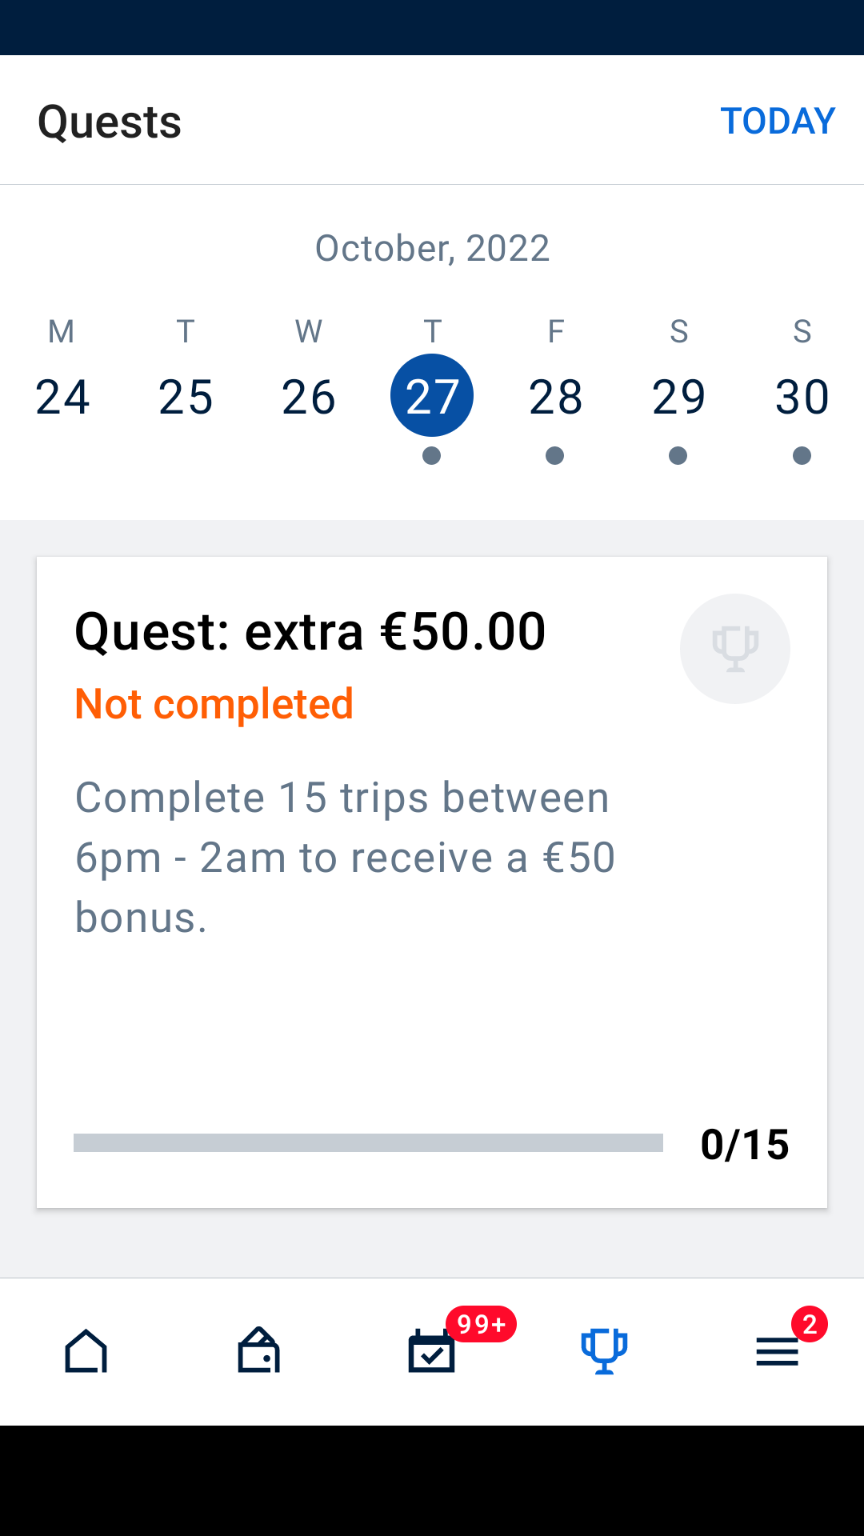Viewport: 864px width, 1536px height.
Task: Tap the red 2 menu badge
Action: (809, 1325)
